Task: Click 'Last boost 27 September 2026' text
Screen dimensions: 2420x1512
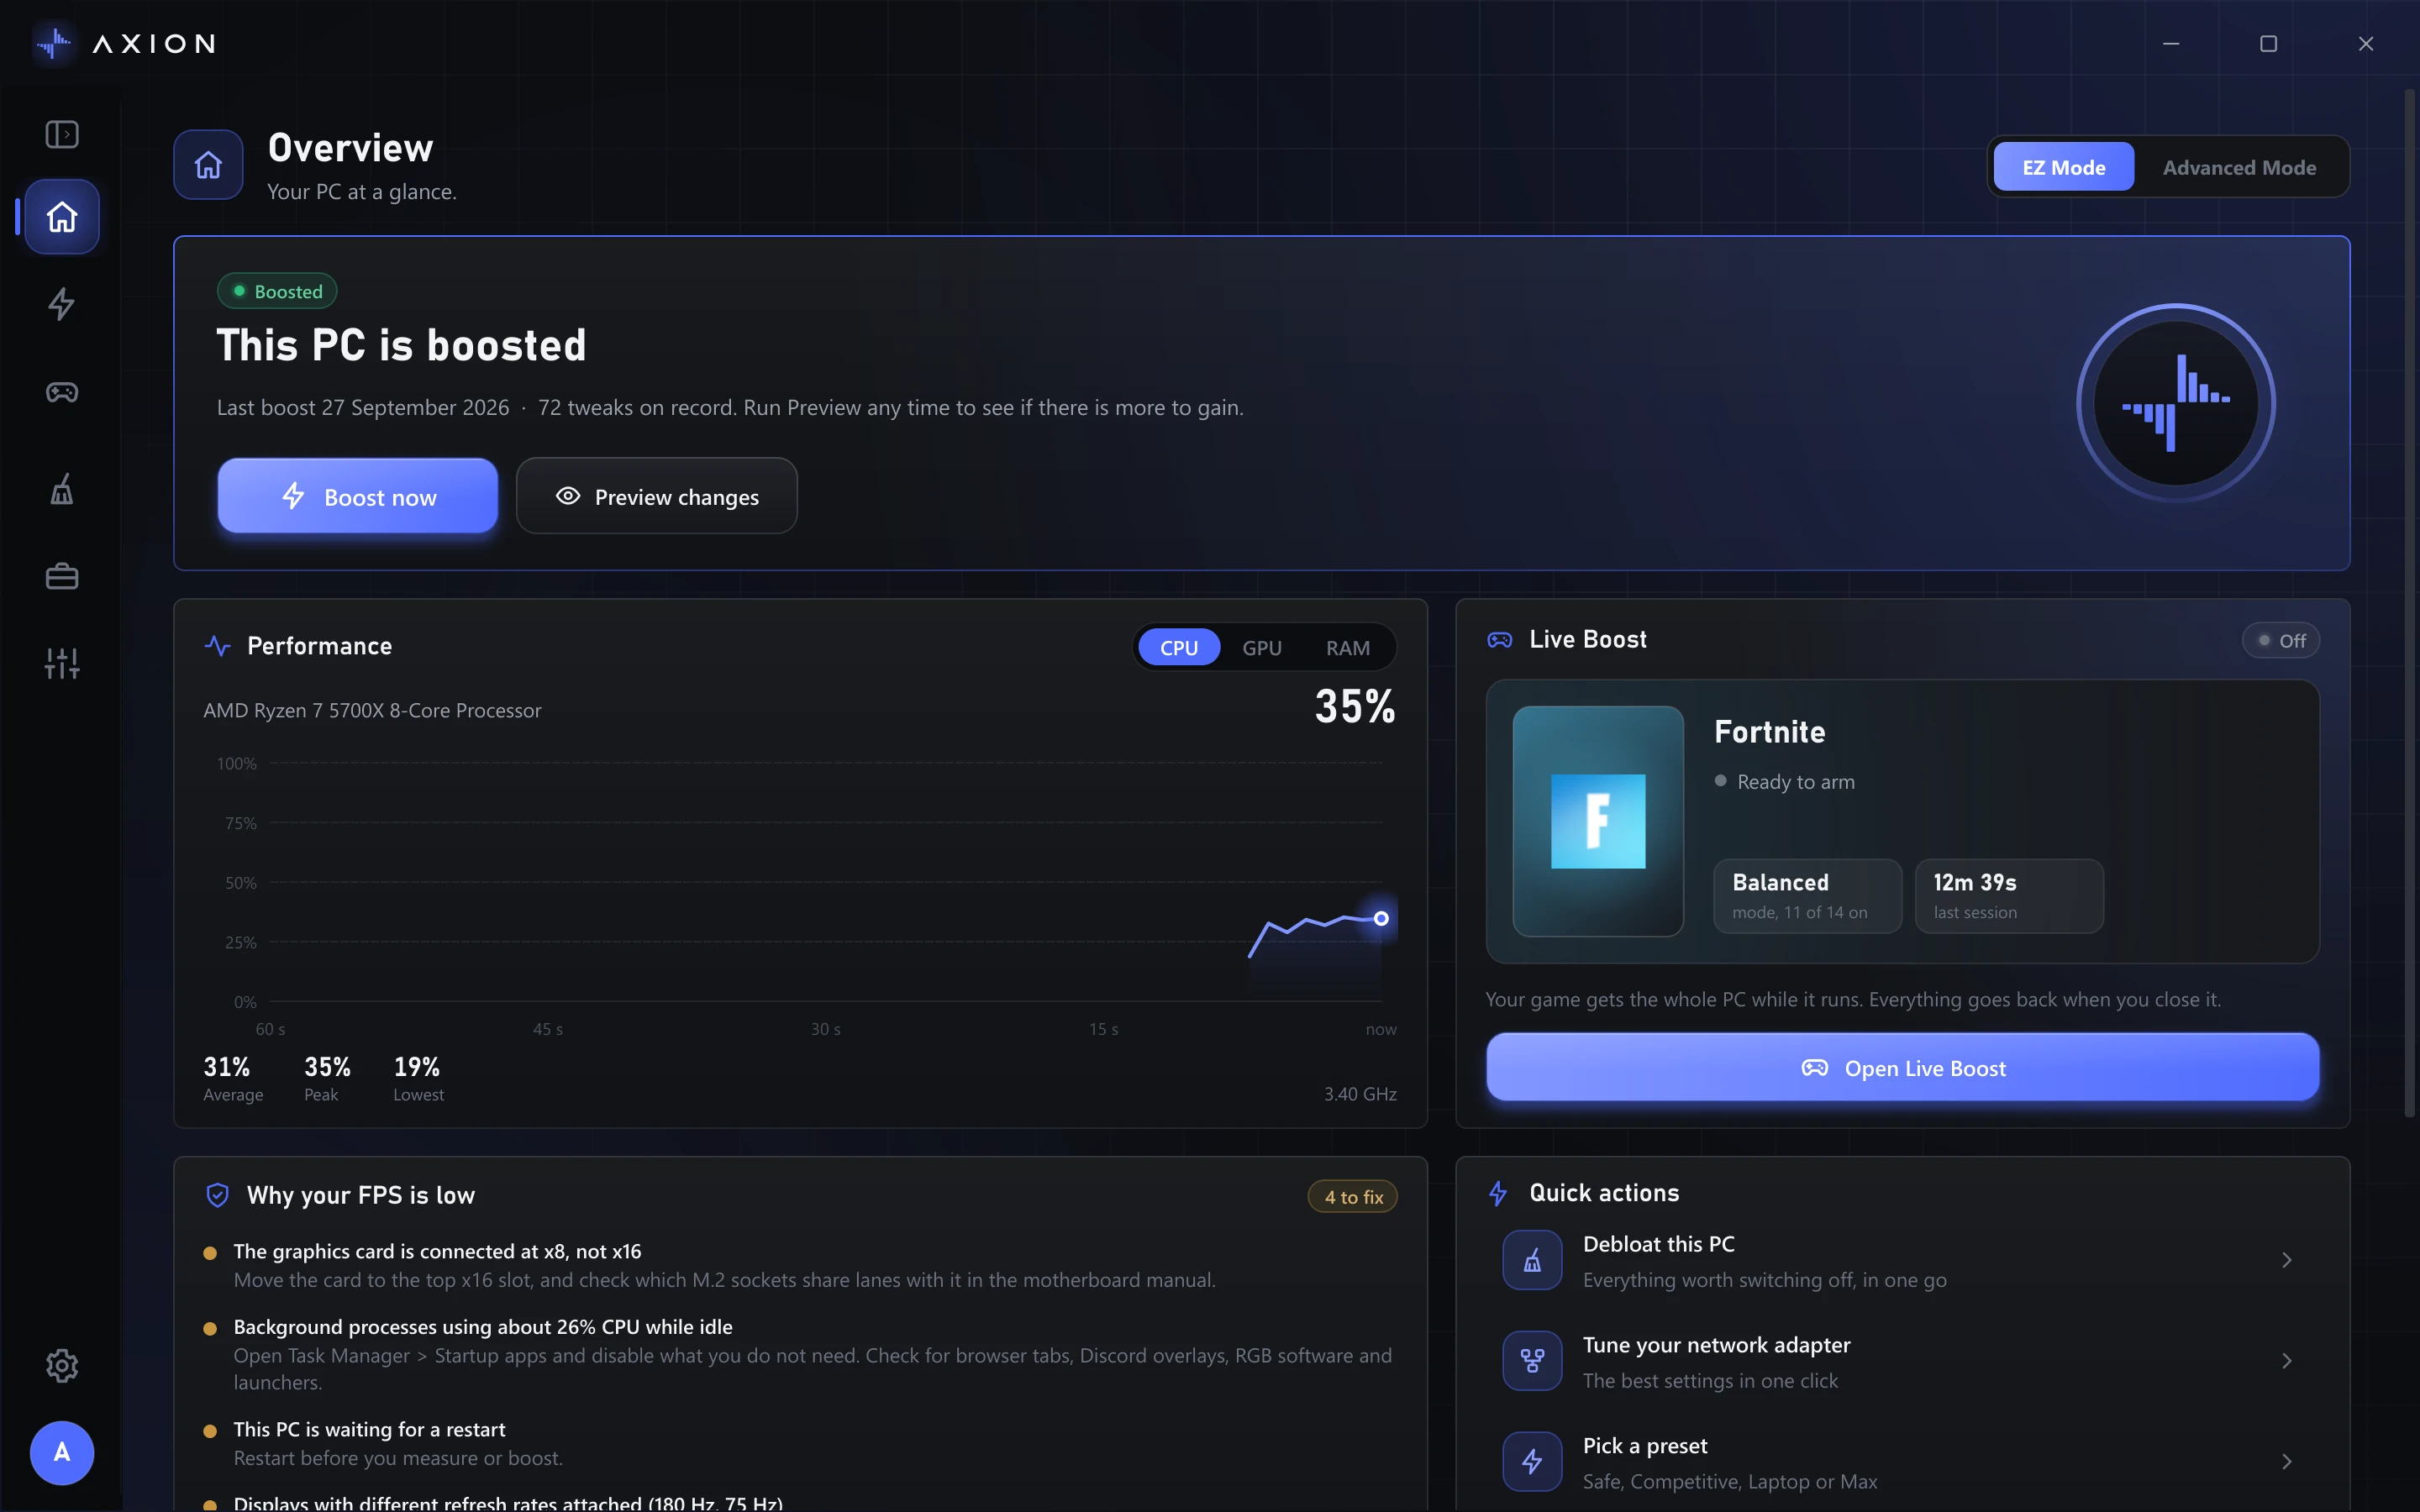Action: click(x=363, y=408)
